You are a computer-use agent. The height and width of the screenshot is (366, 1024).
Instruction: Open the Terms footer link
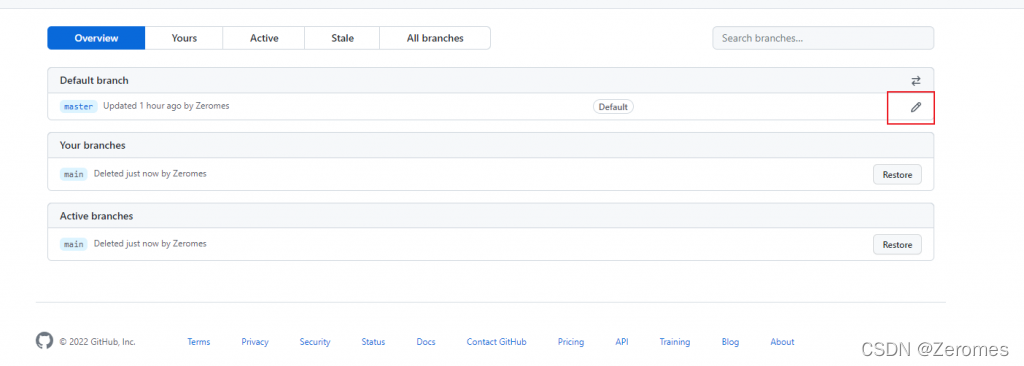point(199,342)
